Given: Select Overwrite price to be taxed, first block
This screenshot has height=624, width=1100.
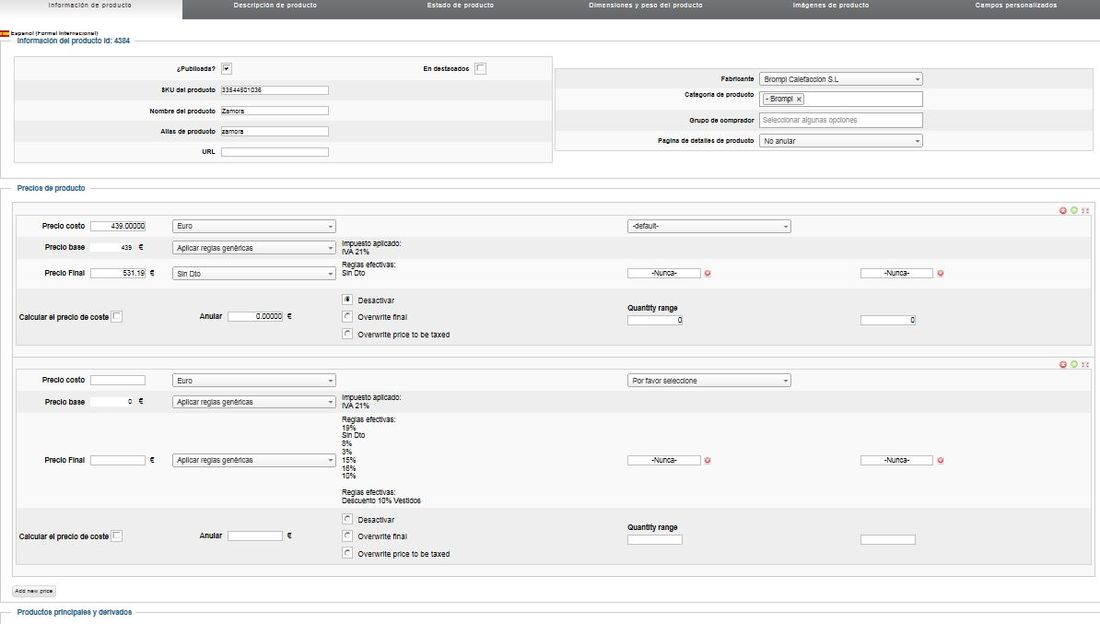Looking at the screenshot, I should 347,334.
